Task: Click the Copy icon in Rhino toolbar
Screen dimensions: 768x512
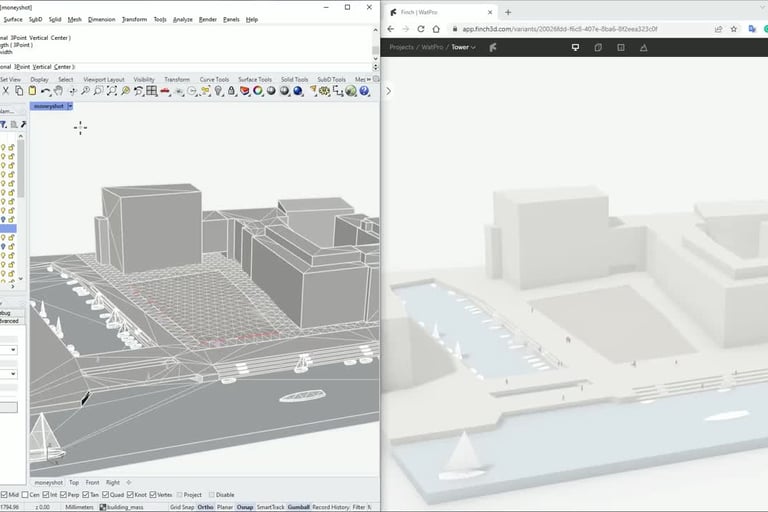Action: point(19,91)
